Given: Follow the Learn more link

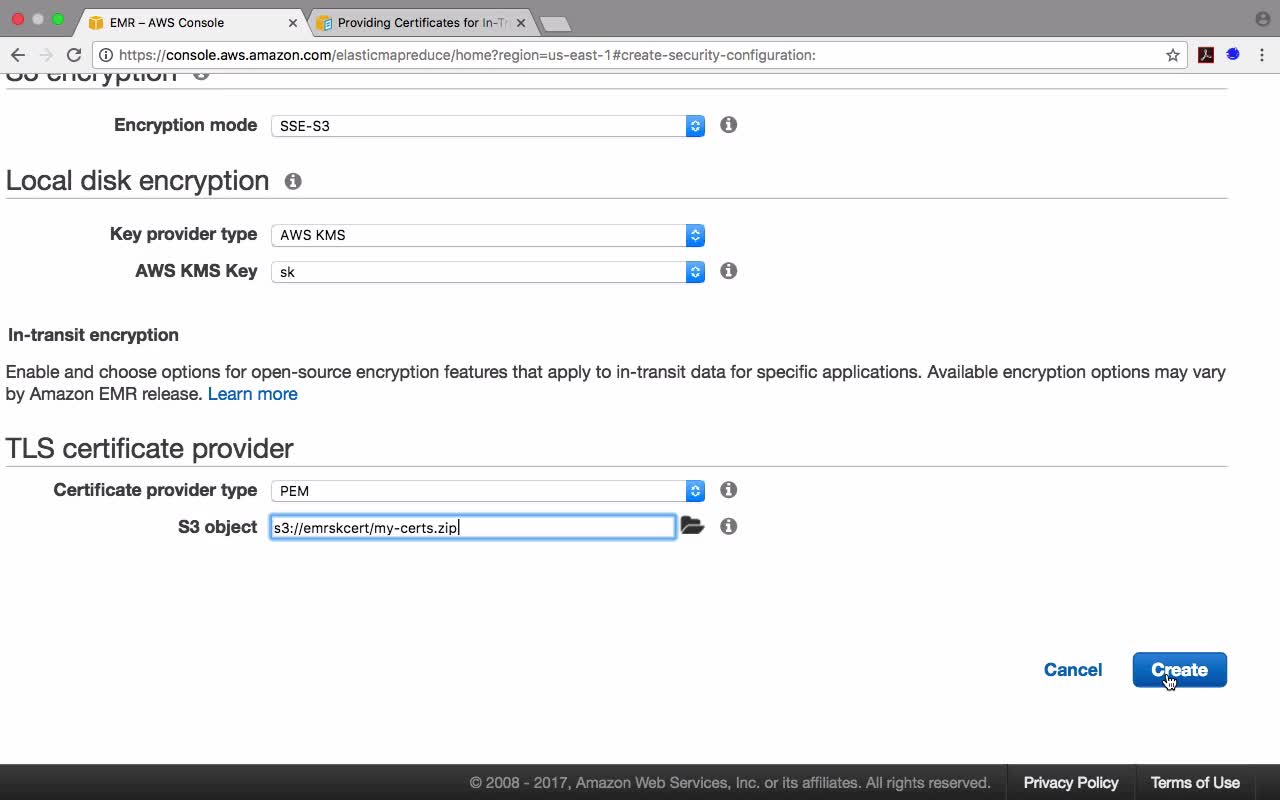Looking at the screenshot, I should coord(253,394).
